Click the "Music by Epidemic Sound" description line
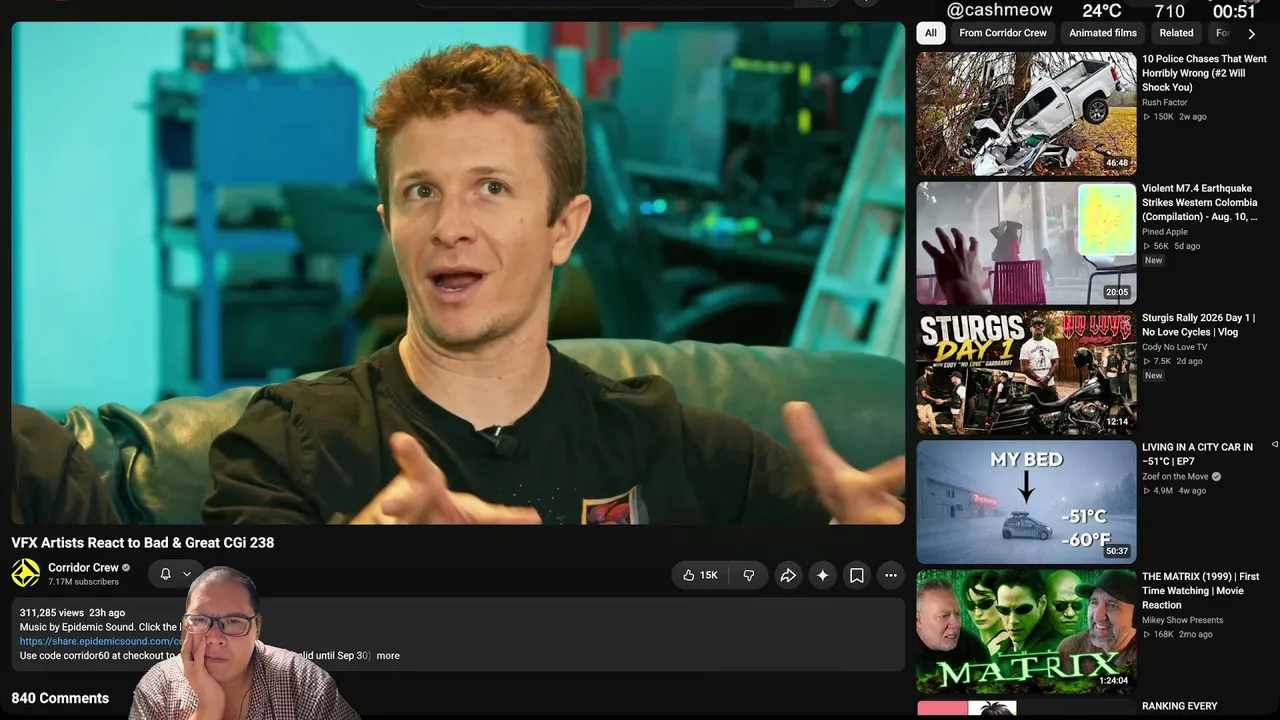Viewport: 1280px width, 720px height. 100,627
